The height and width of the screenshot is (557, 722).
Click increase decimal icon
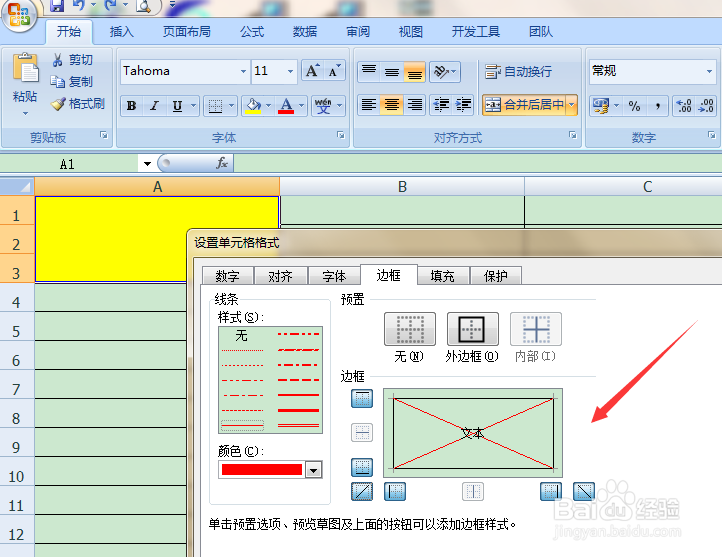tap(684, 106)
